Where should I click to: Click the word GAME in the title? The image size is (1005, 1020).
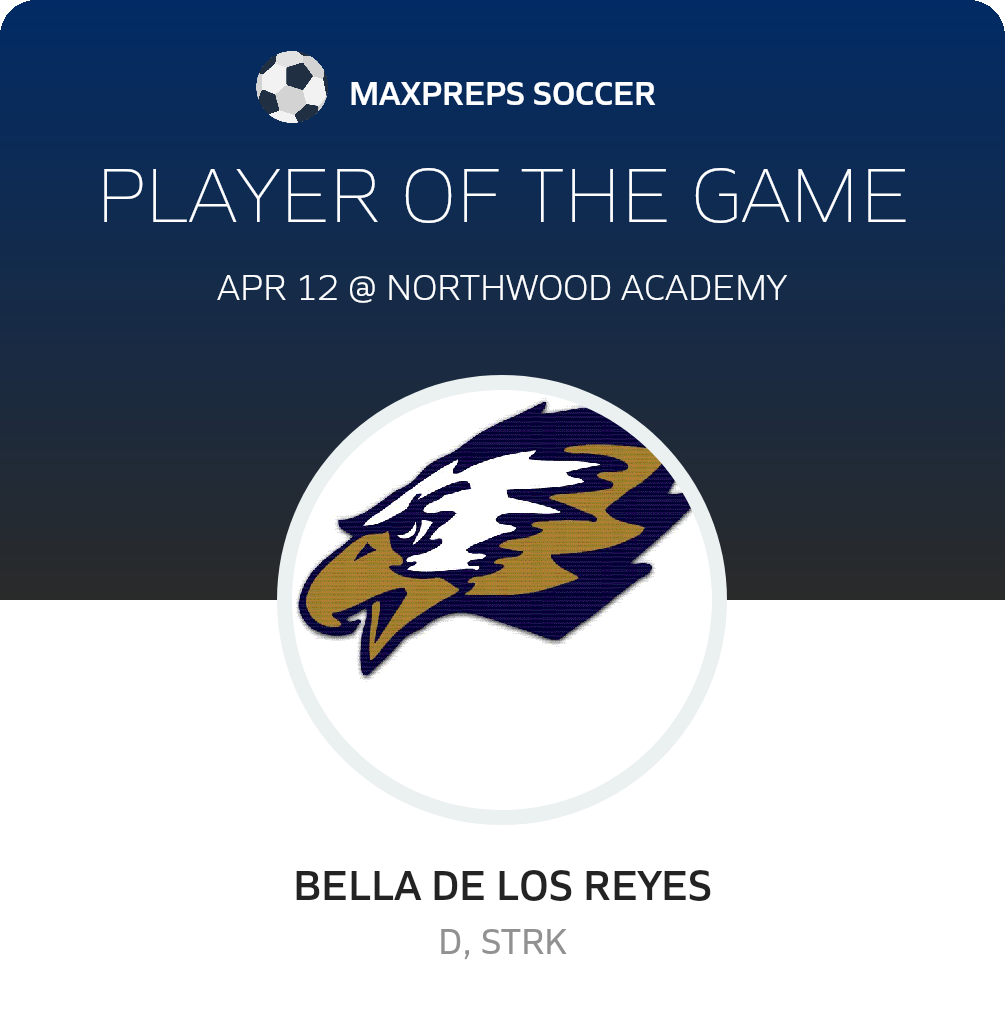(800, 196)
